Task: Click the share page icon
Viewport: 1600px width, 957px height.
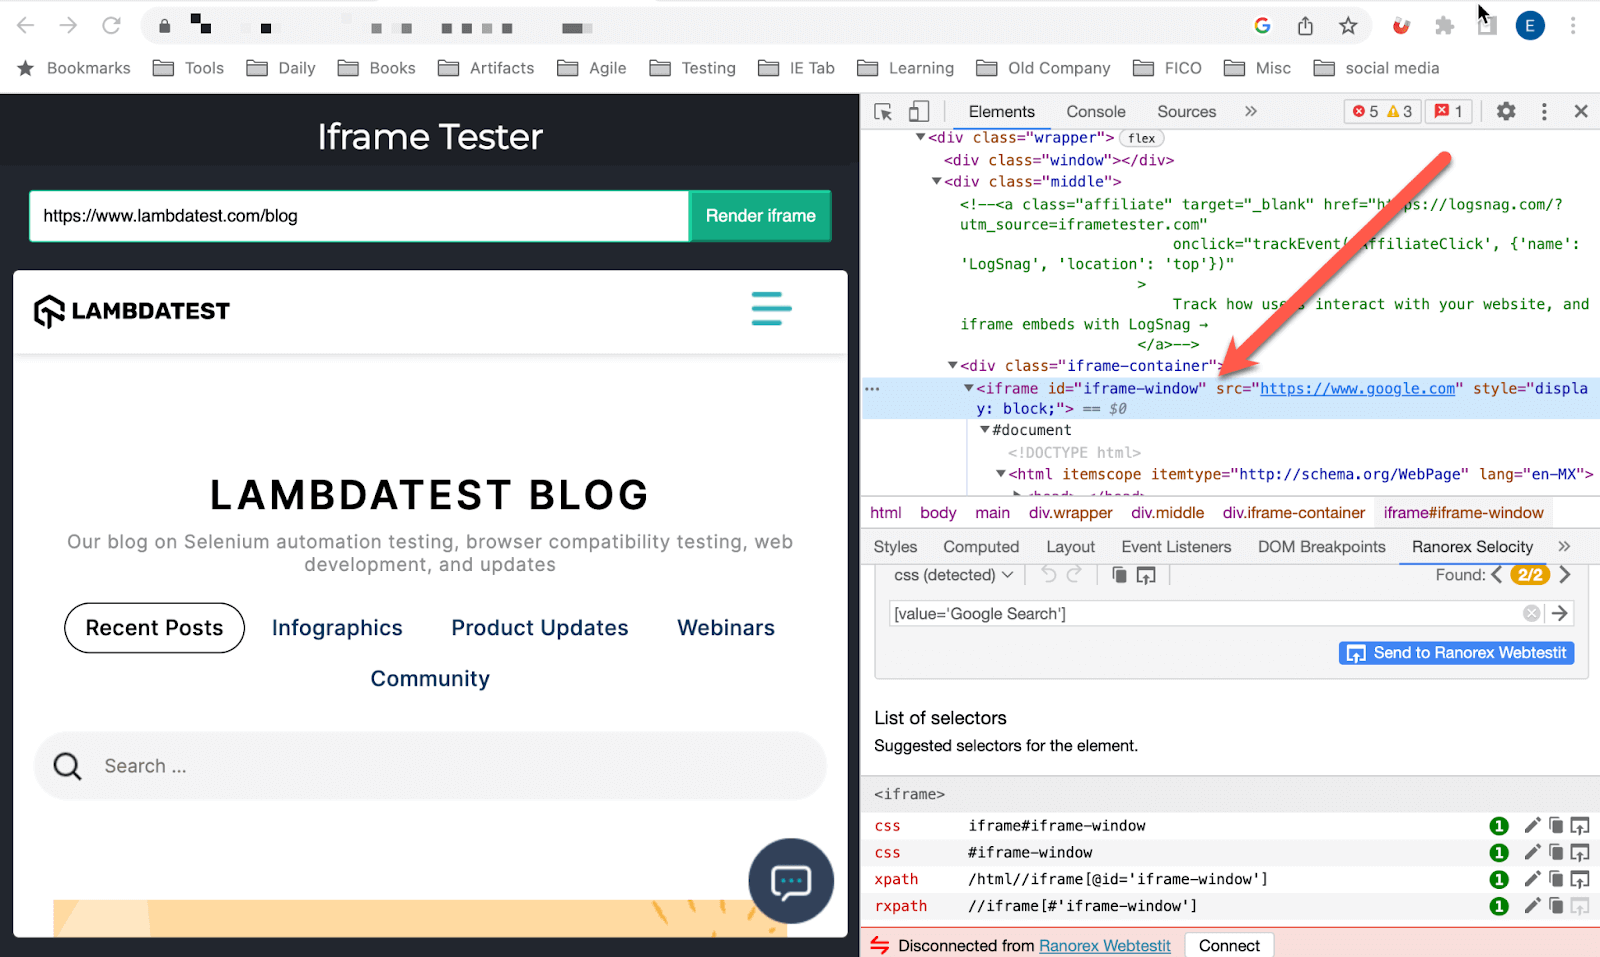Action: point(1305,26)
